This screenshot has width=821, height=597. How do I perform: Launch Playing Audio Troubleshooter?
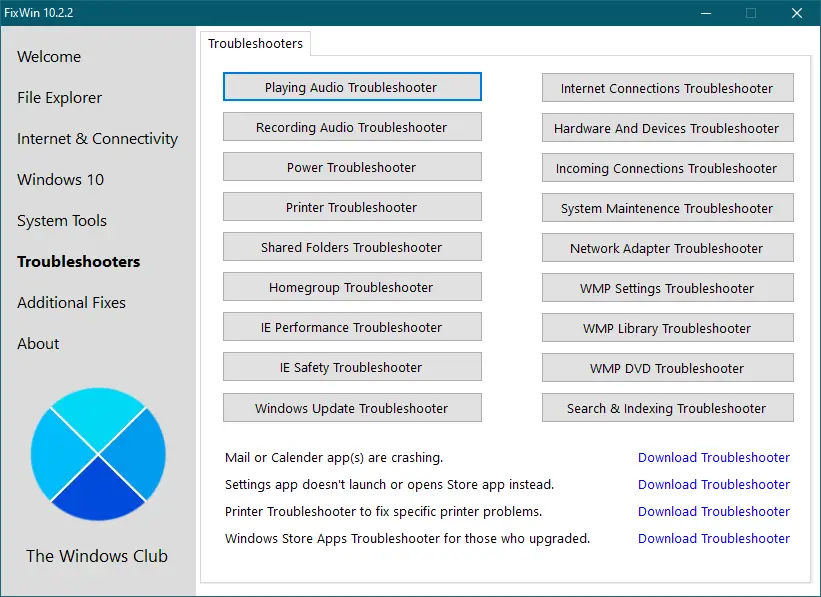[x=352, y=87]
